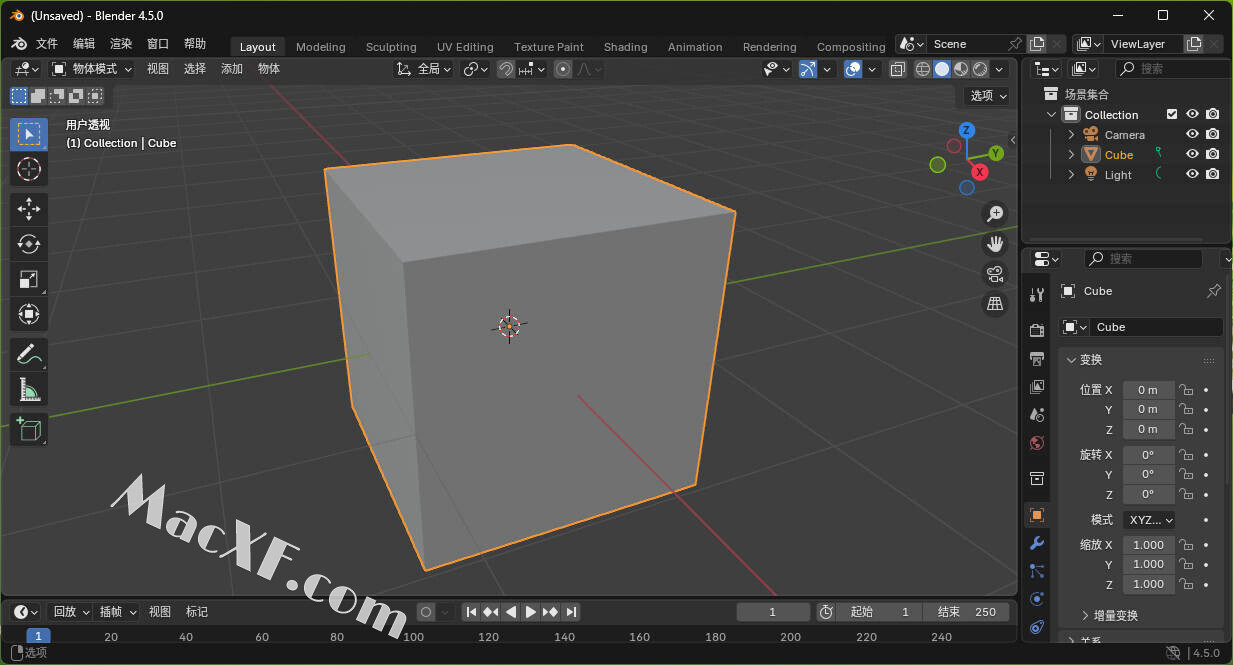Disable Light in renders camera icon
The image size is (1233, 665).
pyautogui.click(x=1212, y=174)
